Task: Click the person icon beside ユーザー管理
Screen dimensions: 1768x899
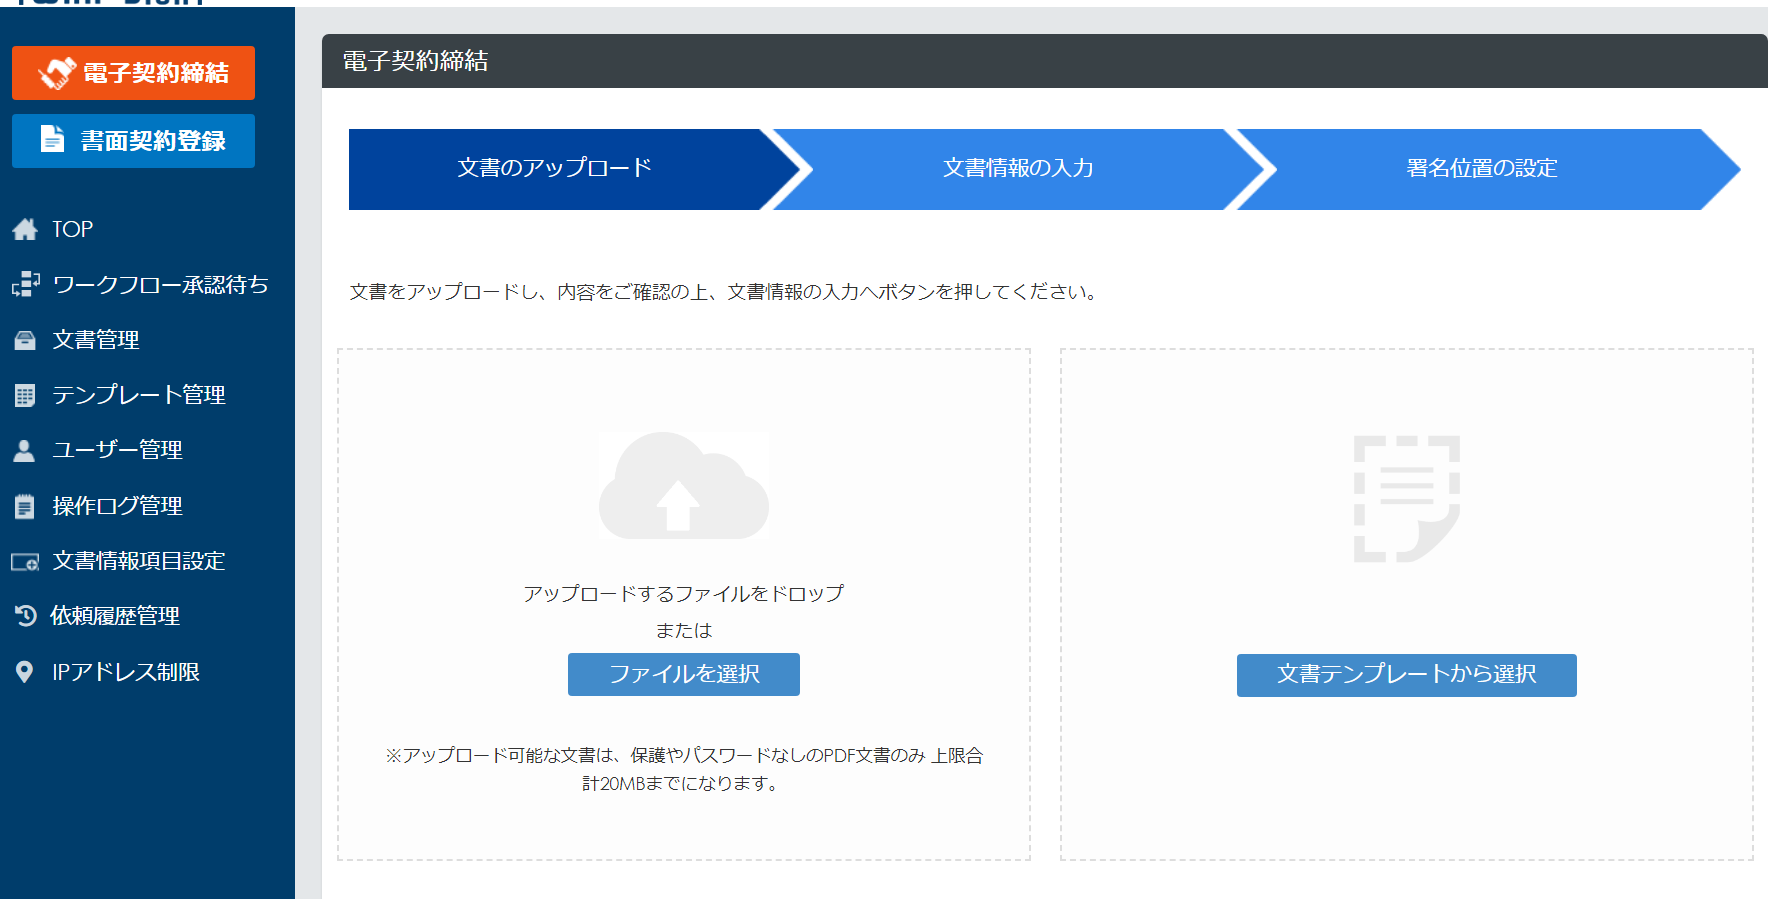Action: [x=25, y=450]
